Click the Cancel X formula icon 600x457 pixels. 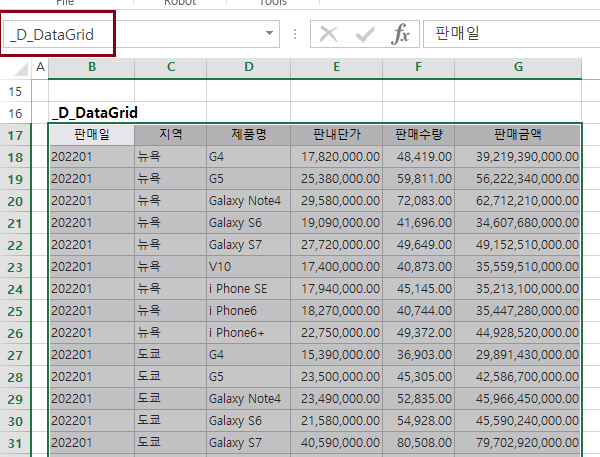click(x=328, y=34)
